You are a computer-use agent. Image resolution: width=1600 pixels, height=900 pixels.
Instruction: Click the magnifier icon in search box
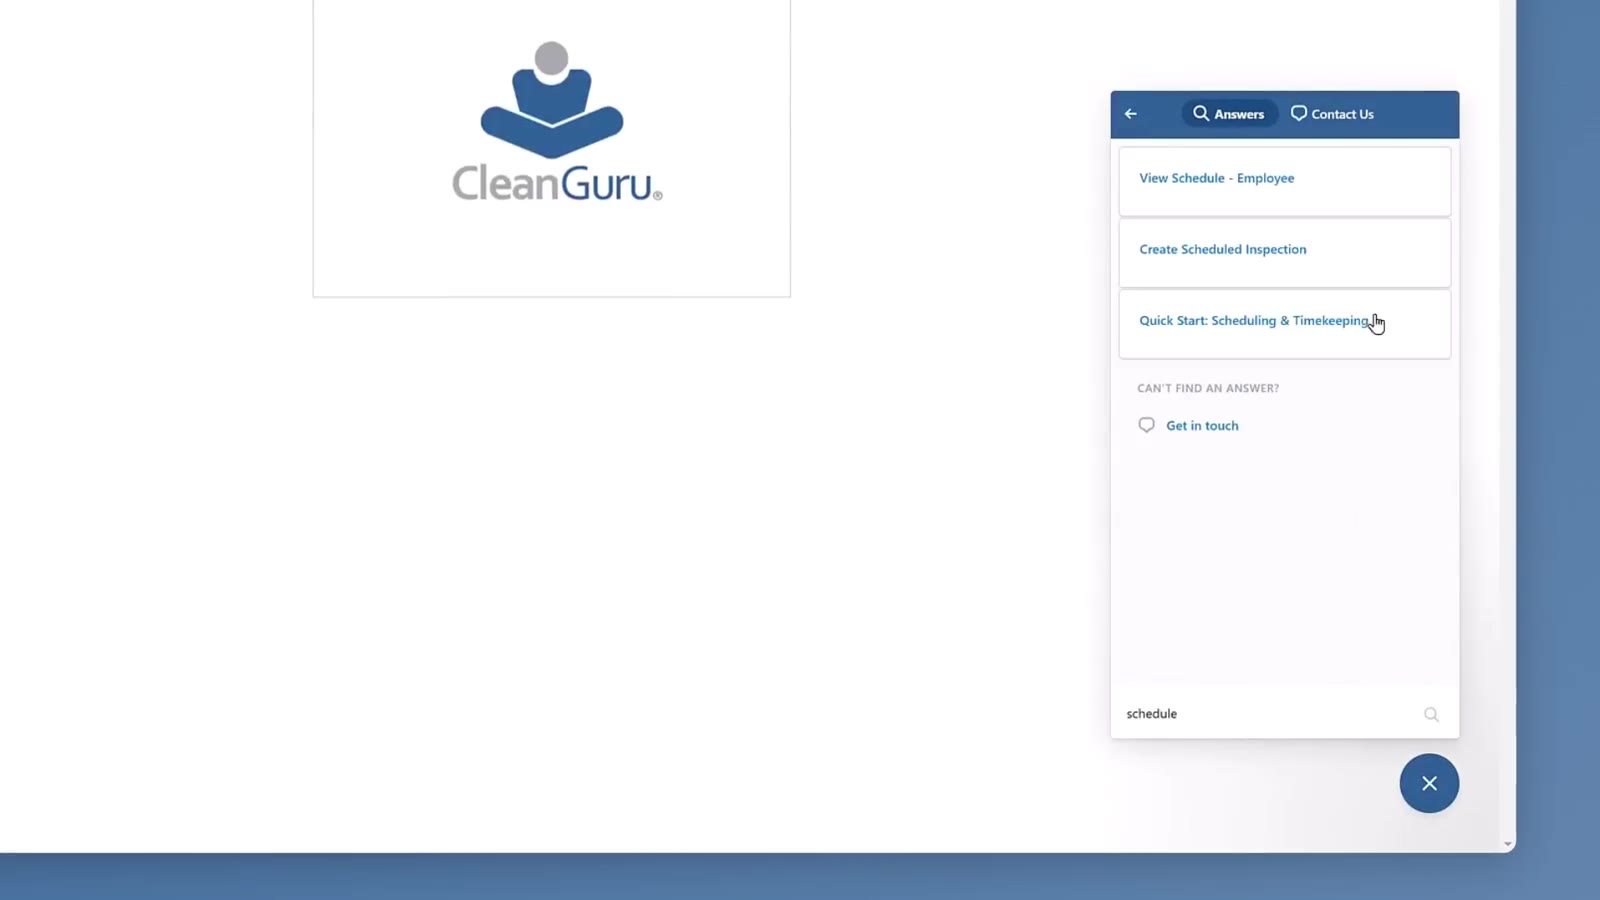click(x=1431, y=714)
